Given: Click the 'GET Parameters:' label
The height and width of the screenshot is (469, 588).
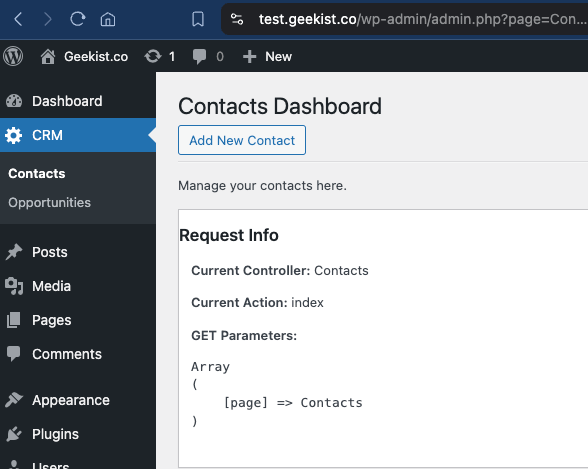Looking at the screenshot, I should point(244,336).
